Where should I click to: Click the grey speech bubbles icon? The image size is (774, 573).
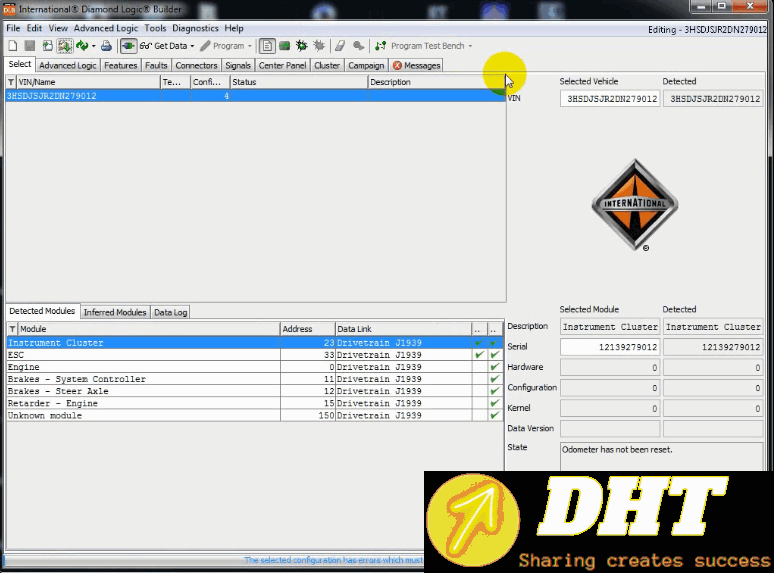(358, 46)
